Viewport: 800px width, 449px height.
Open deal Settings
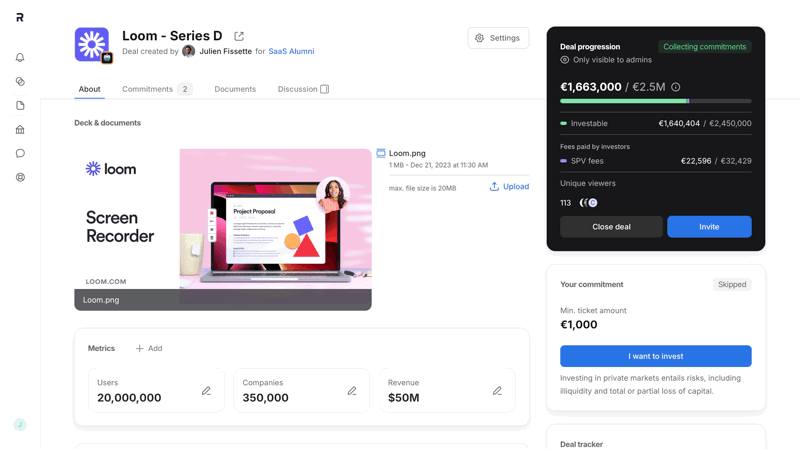pyautogui.click(x=498, y=38)
